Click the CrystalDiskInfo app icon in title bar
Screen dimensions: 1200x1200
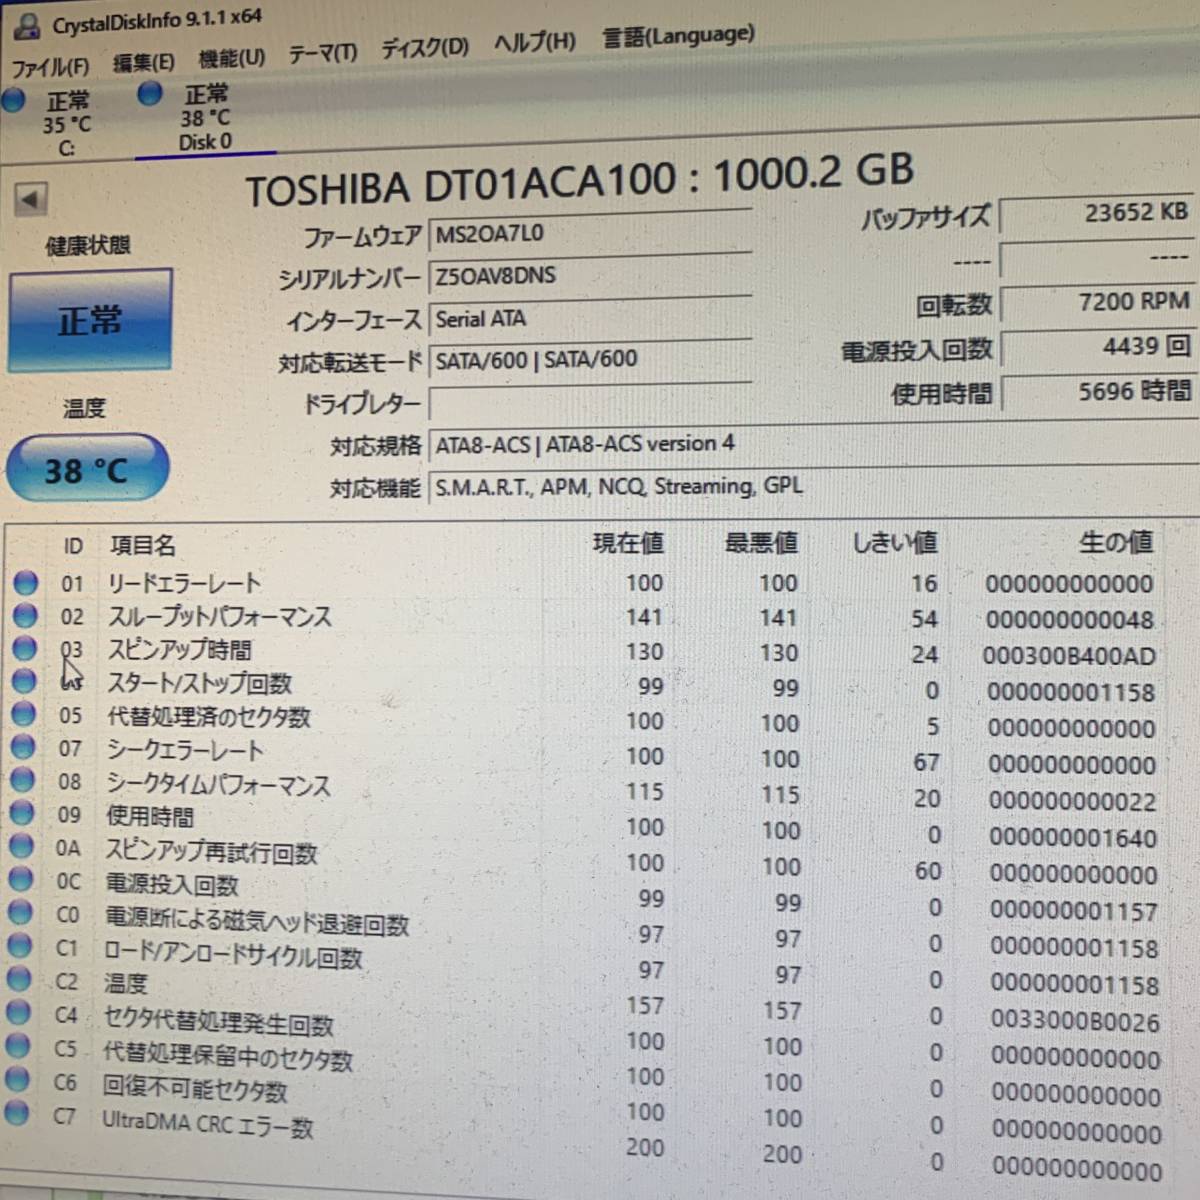[27, 27]
